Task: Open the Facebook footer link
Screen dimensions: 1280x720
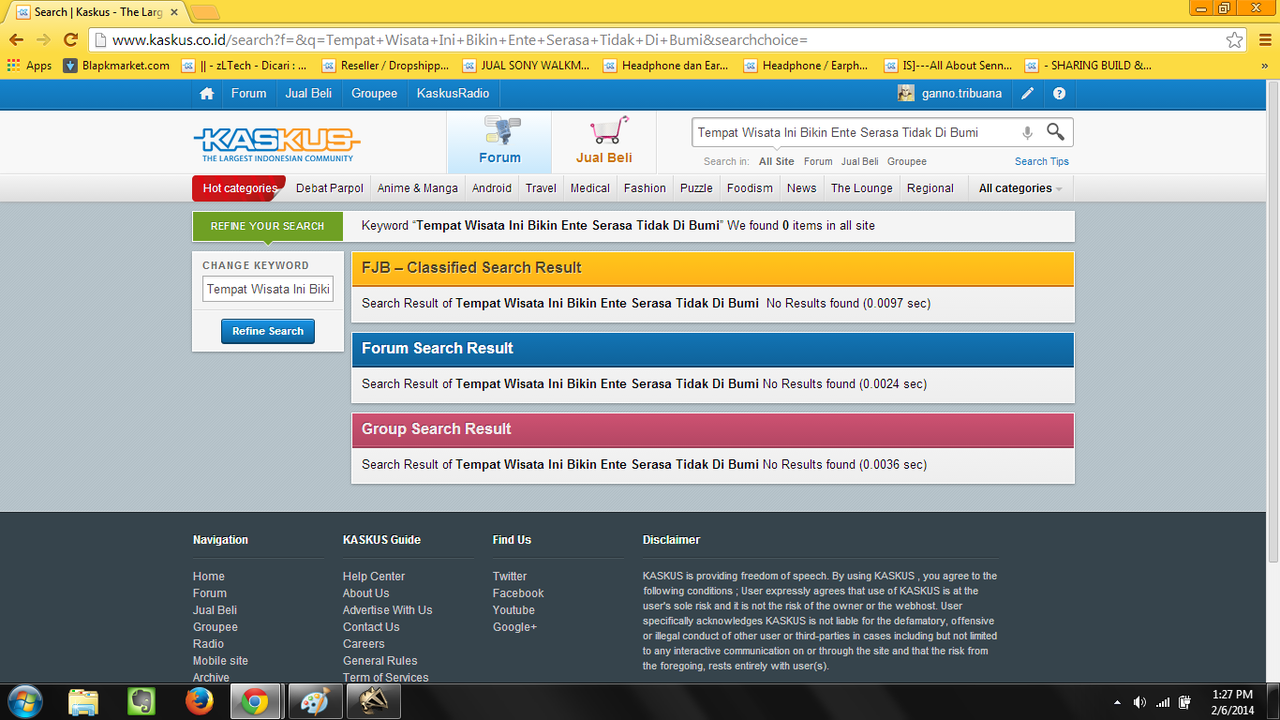Action: (518, 593)
